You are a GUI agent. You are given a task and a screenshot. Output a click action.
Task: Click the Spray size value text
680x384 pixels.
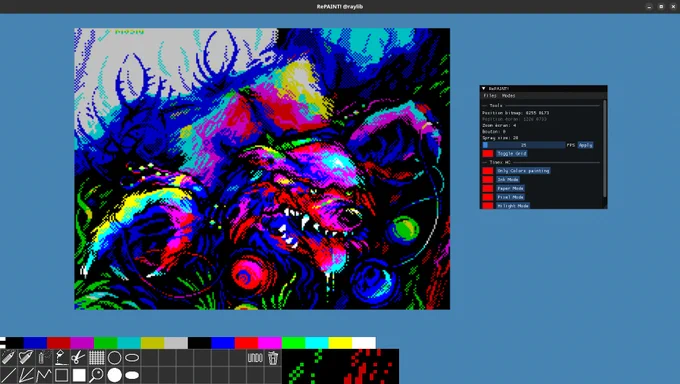pyautogui.click(x=500, y=138)
